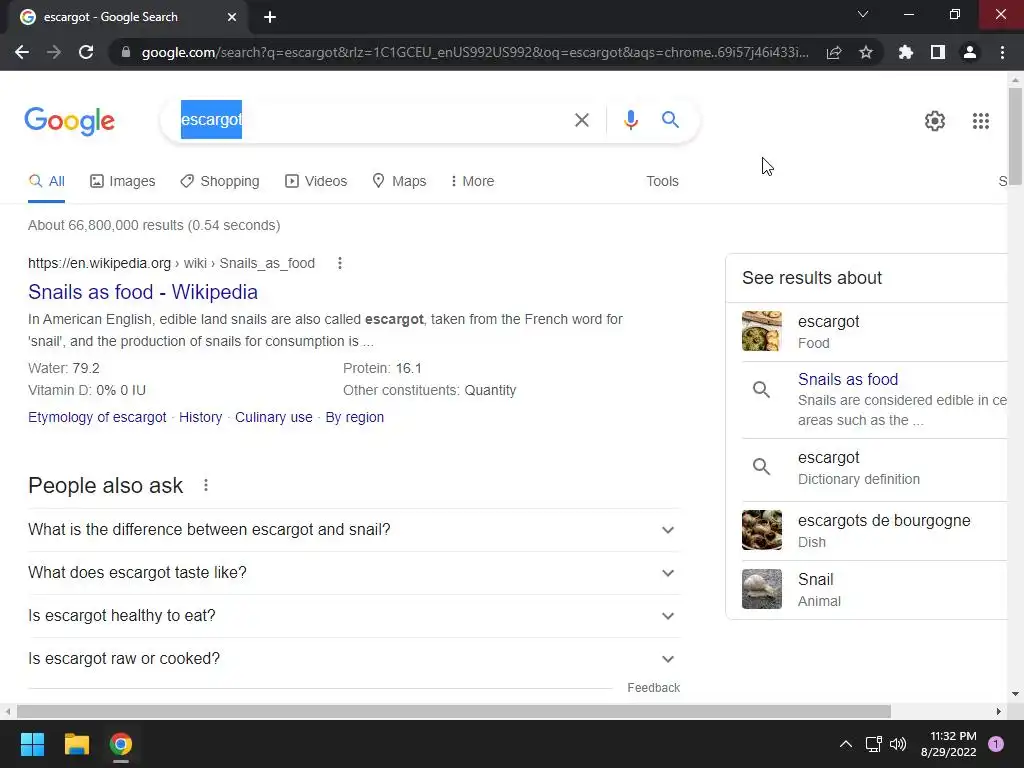The width and height of the screenshot is (1024, 768).
Task: Open the volume speaker tray icon
Action: (898, 744)
